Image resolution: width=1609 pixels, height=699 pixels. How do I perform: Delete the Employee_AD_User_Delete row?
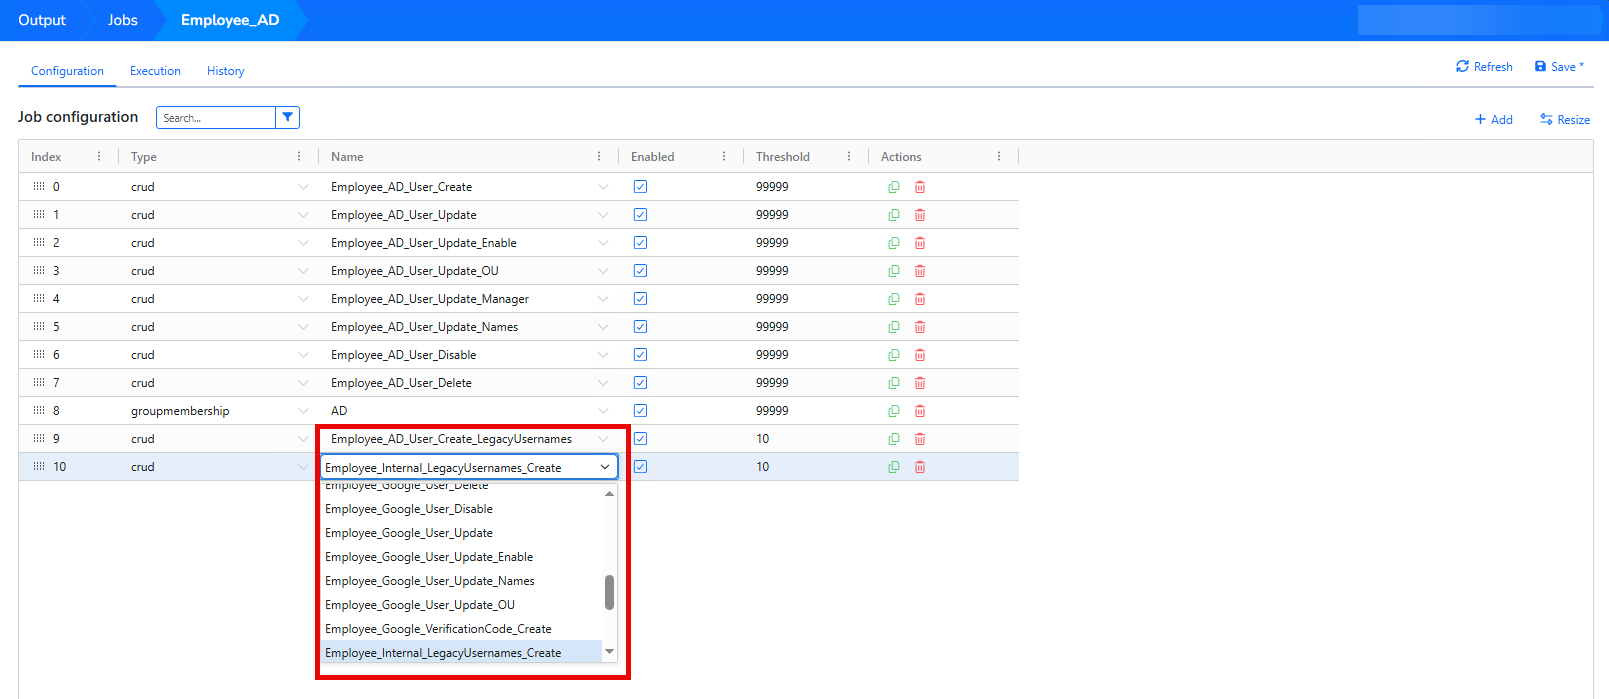click(x=920, y=383)
